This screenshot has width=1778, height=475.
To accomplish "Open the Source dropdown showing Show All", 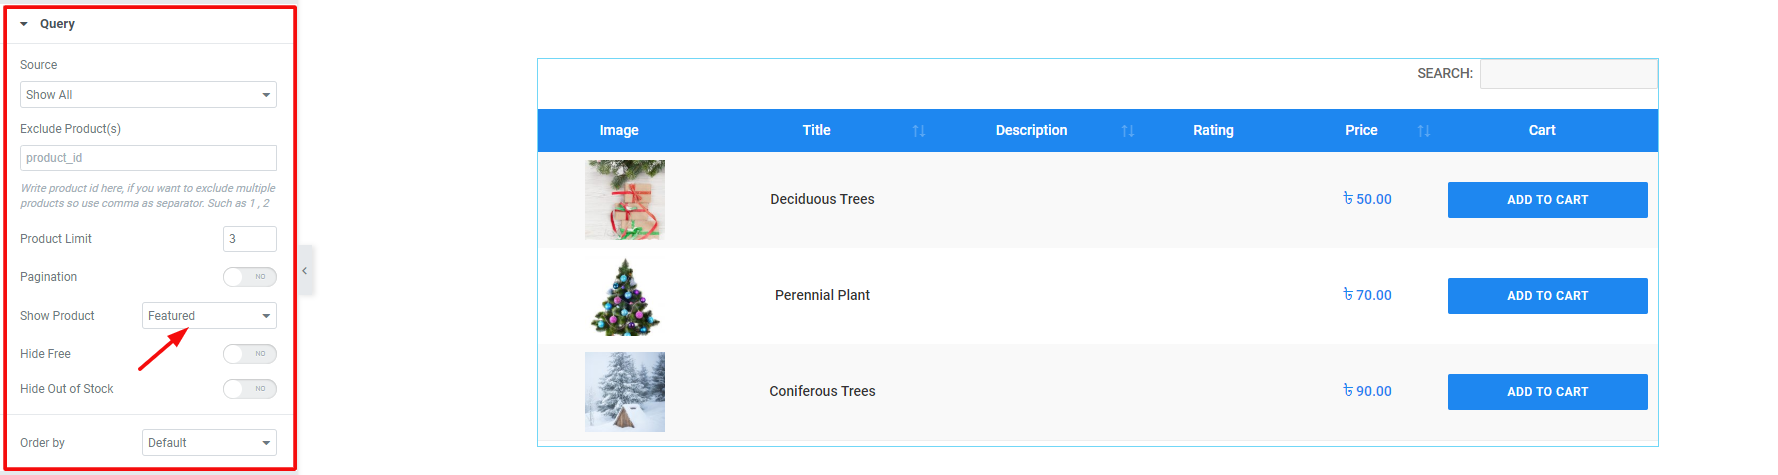I will pyautogui.click(x=148, y=95).
